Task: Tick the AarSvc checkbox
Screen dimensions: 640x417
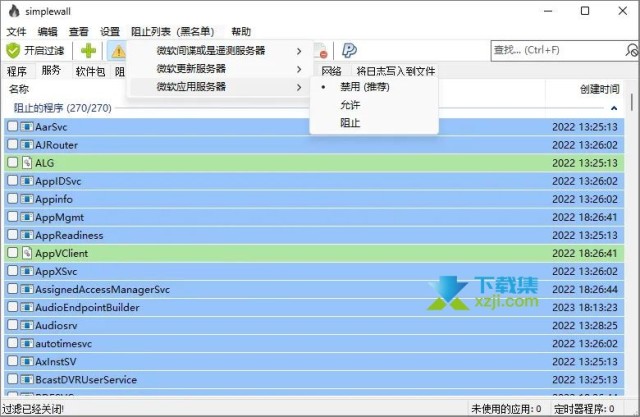Action: coord(13,126)
